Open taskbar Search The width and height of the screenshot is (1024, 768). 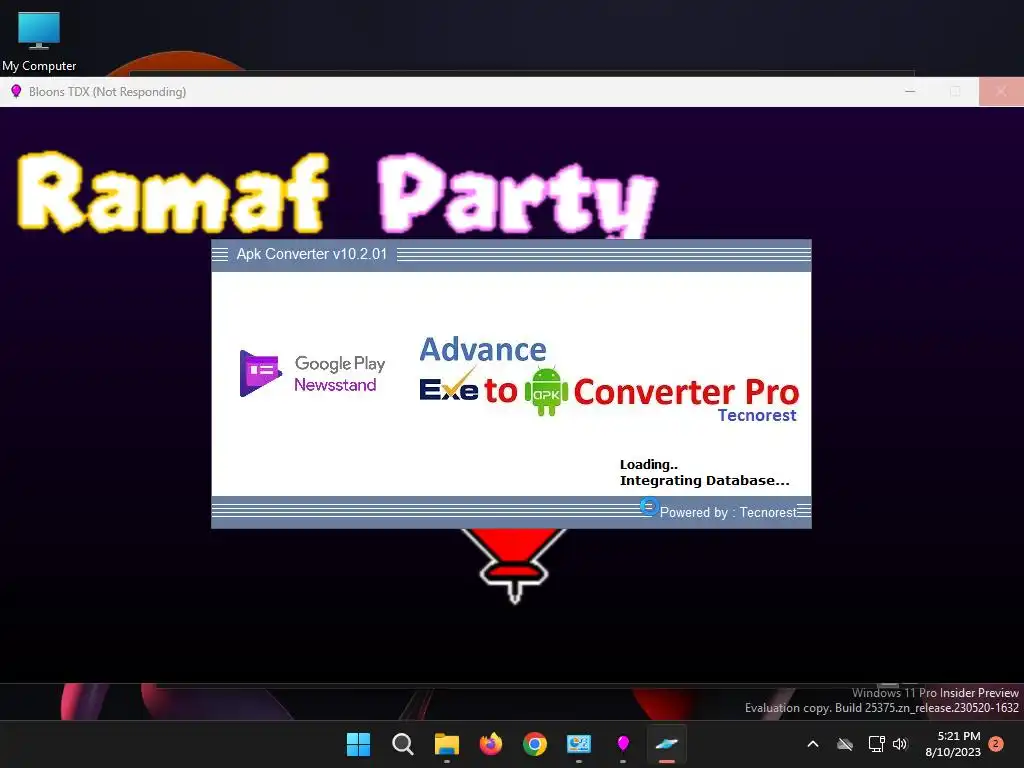[x=402, y=744]
